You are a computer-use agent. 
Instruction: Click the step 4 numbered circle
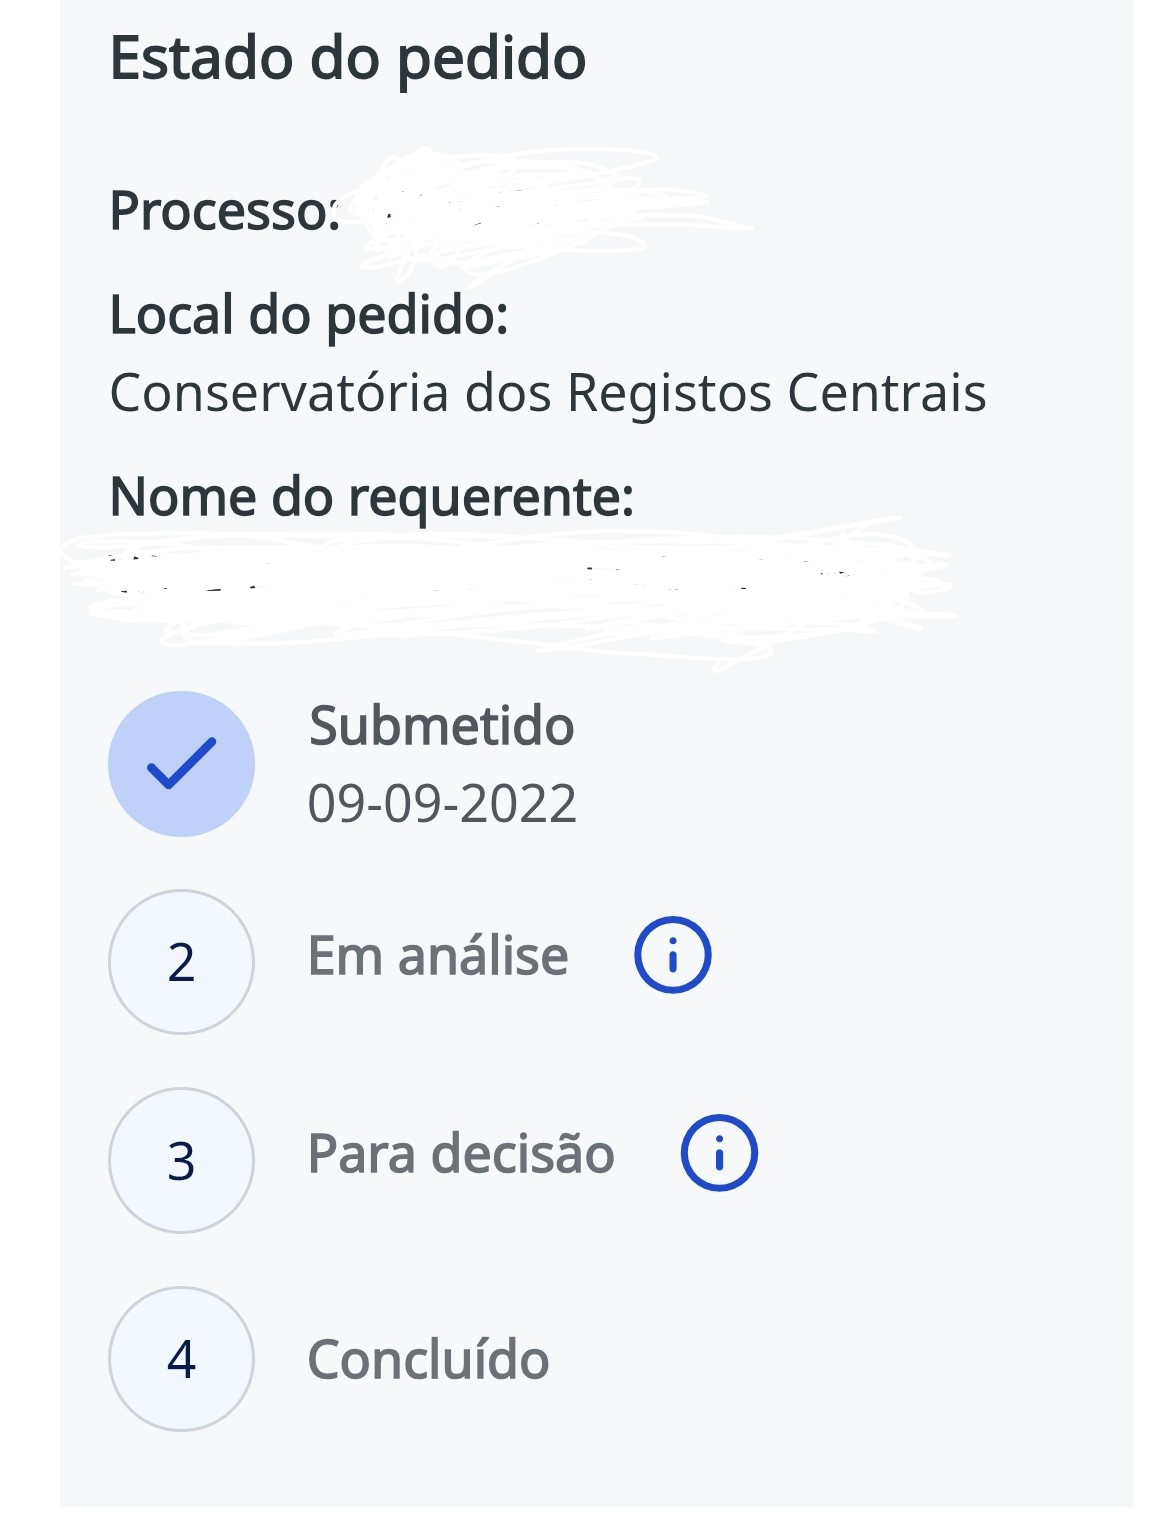point(181,1359)
